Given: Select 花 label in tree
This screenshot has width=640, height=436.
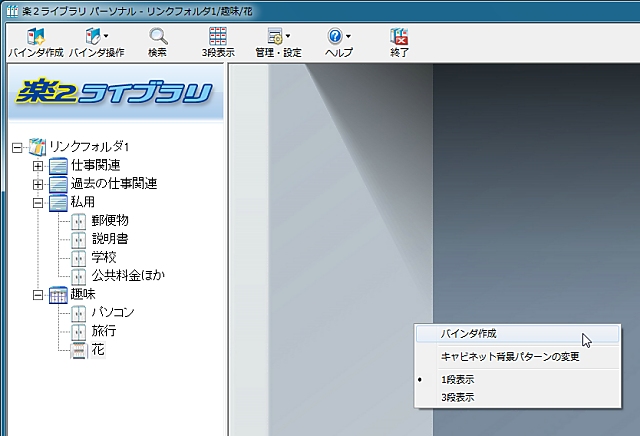Looking at the screenshot, I should click(98, 349).
